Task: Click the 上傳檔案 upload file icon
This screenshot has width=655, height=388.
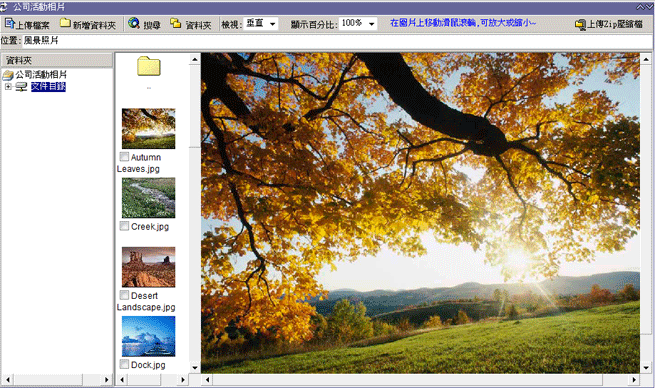Action: 10,23
